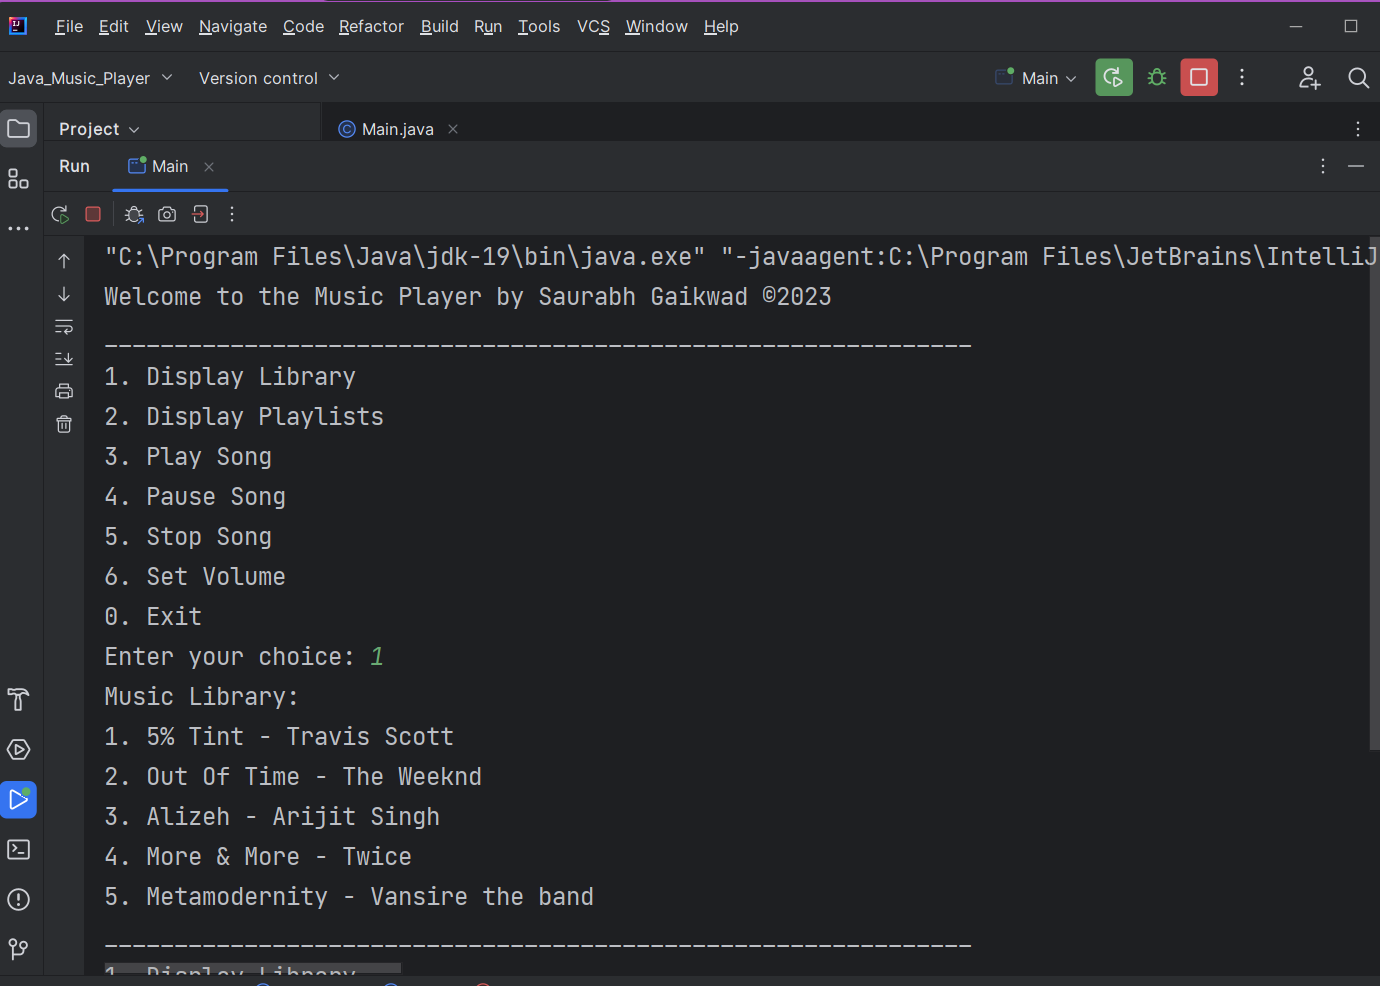The width and height of the screenshot is (1380, 986).
Task: Stop the process with red square in Run panel
Action: [93, 214]
